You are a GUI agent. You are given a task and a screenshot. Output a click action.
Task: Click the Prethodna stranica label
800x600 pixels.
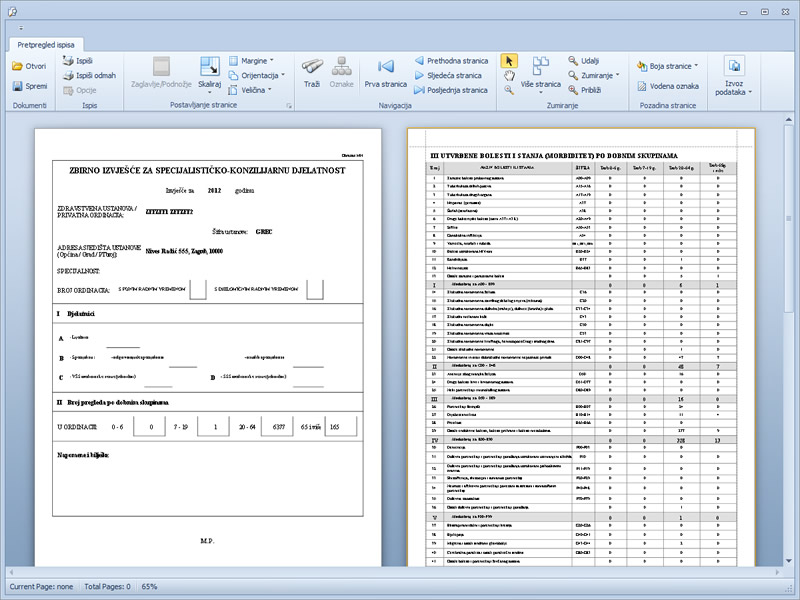pos(458,61)
